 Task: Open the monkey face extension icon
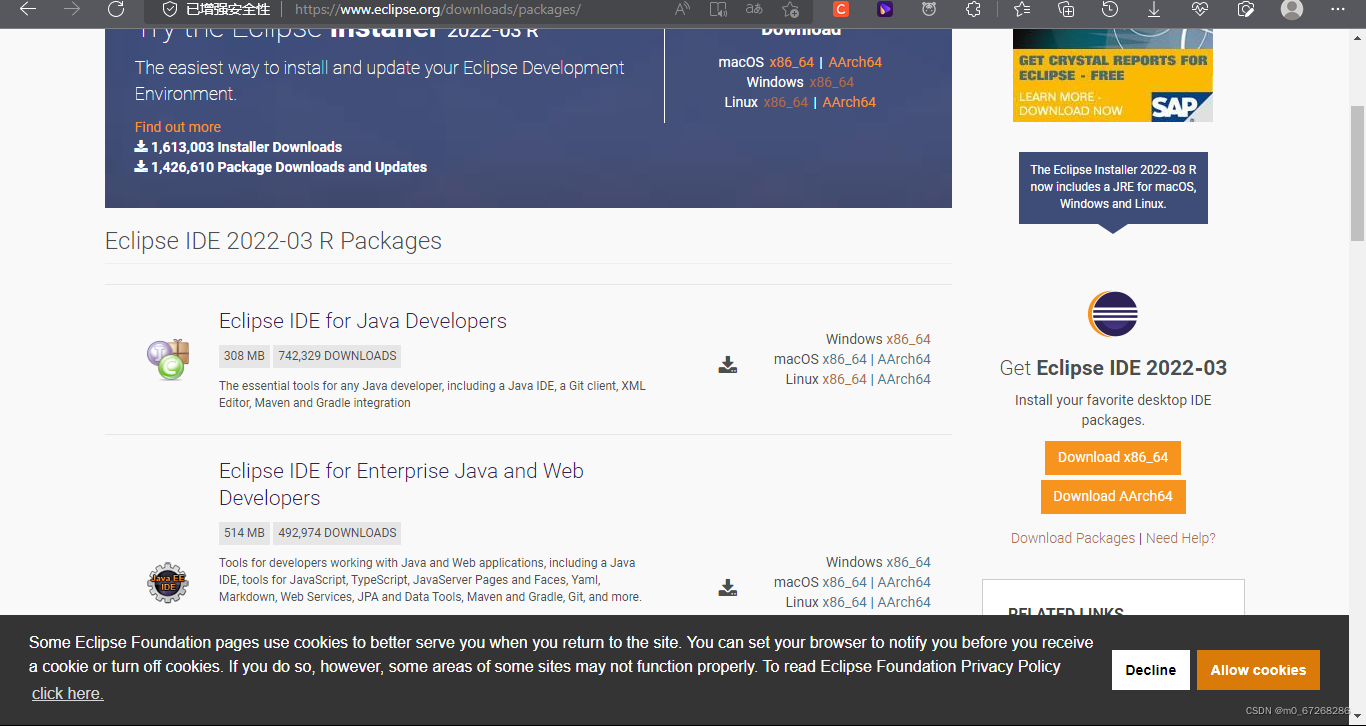pos(929,9)
